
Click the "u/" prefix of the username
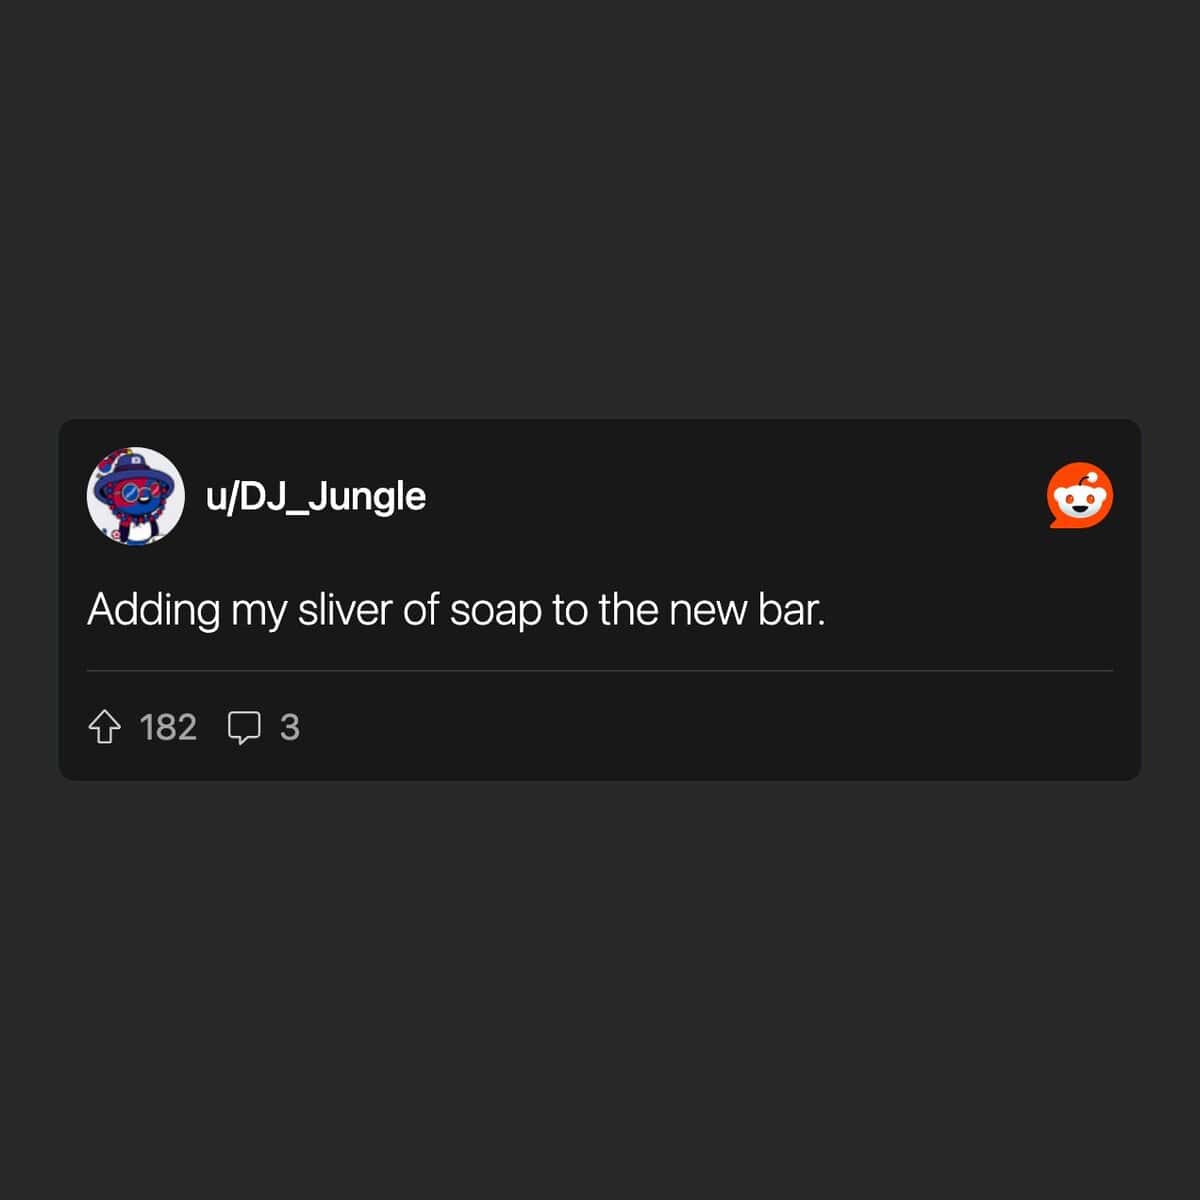coord(220,496)
